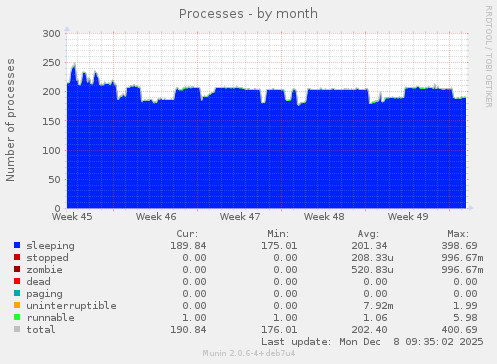Click the chart title 'Processes - by month'
Screen dimensions: 497x364
point(248,14)
